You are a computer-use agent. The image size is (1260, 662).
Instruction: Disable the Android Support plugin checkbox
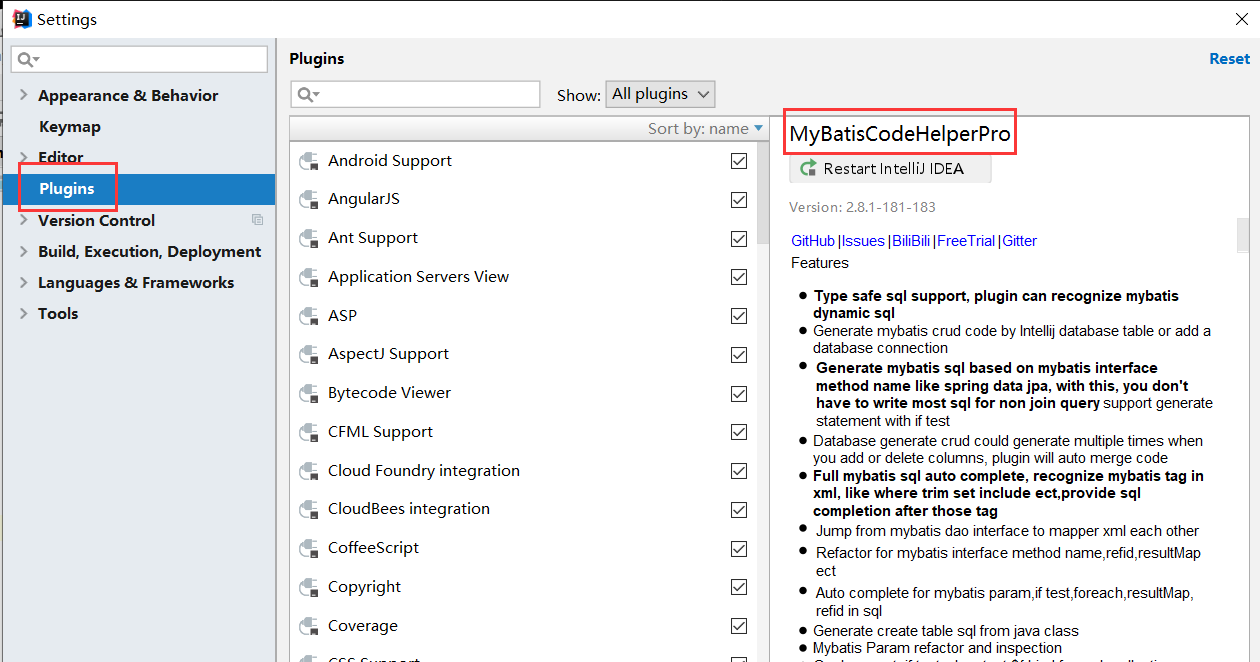click(739, 161)
